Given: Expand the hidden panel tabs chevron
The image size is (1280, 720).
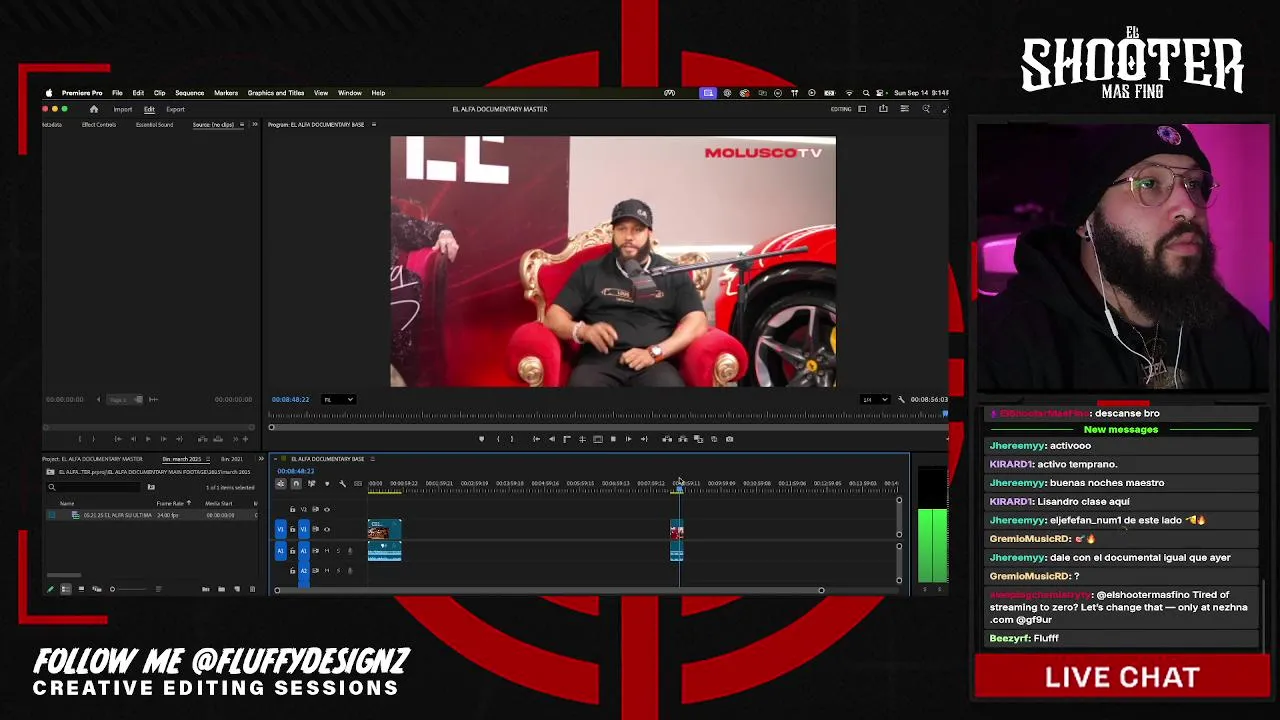Looking at the screenshot, I should tap(255, 125).
